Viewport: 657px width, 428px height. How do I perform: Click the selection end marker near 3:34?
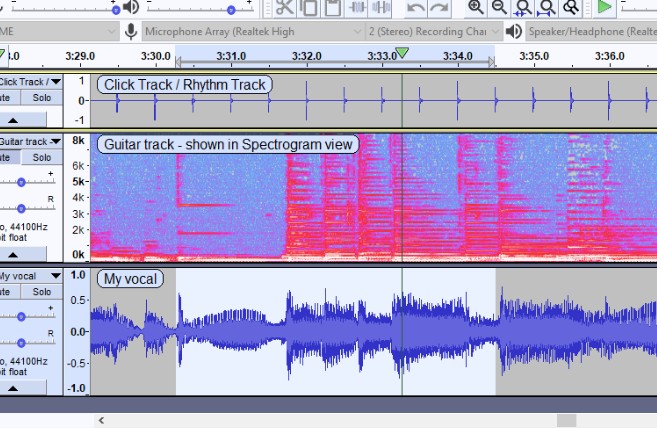click(x=491, y=63)
